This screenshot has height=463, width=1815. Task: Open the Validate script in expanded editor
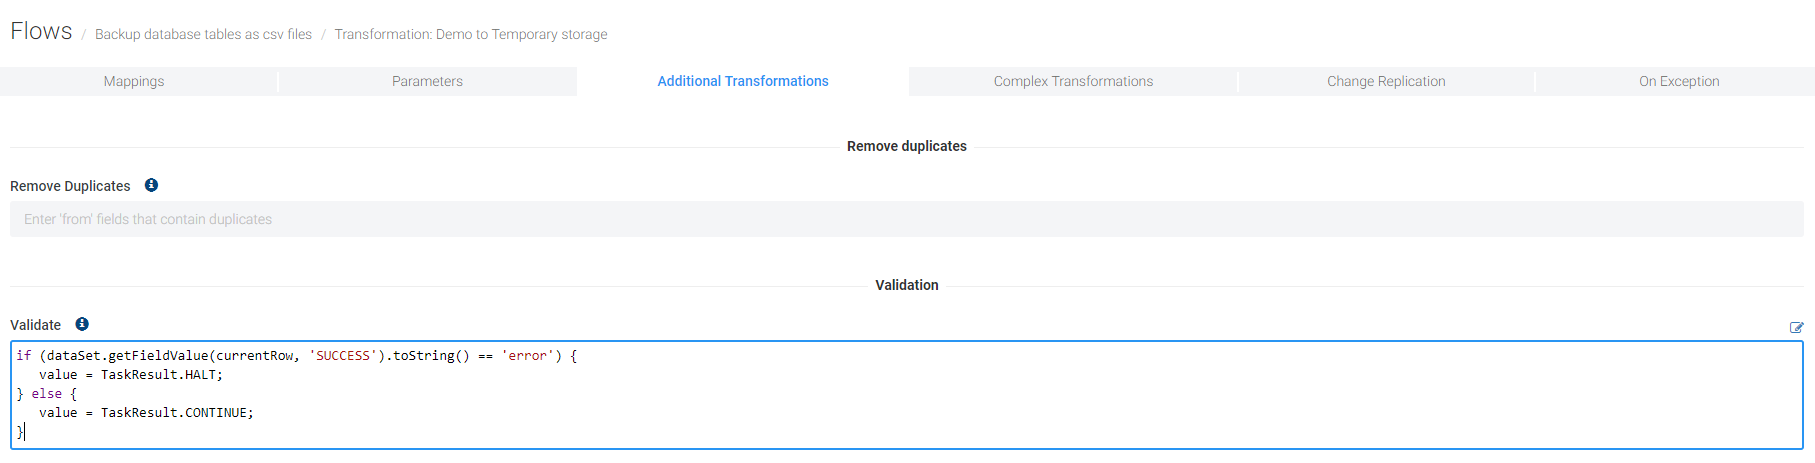click(x=1796, y=327)
